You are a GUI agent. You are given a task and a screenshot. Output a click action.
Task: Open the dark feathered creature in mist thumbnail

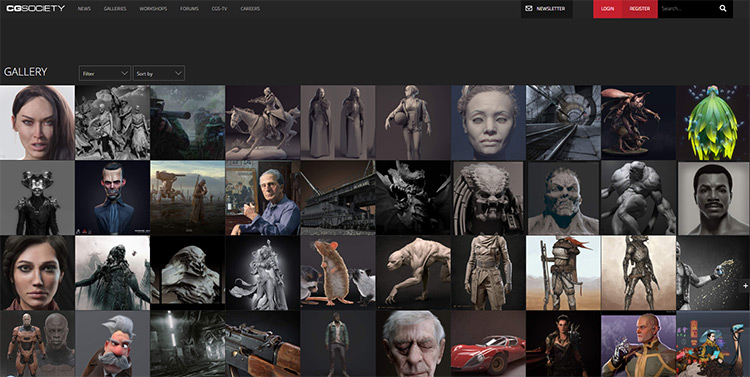[112, 273]
